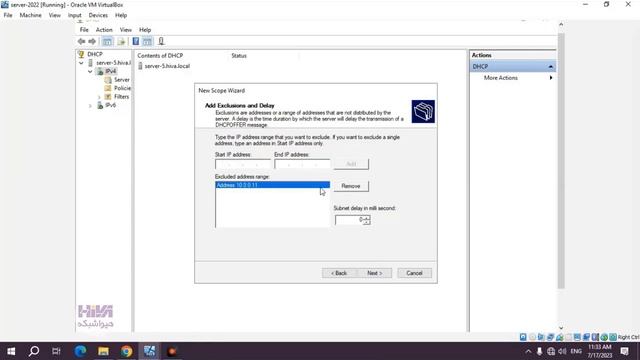This screenshot has height=360, width=640.
Task: Click Back in New Scope Wizard
Action: click(339, 273)
